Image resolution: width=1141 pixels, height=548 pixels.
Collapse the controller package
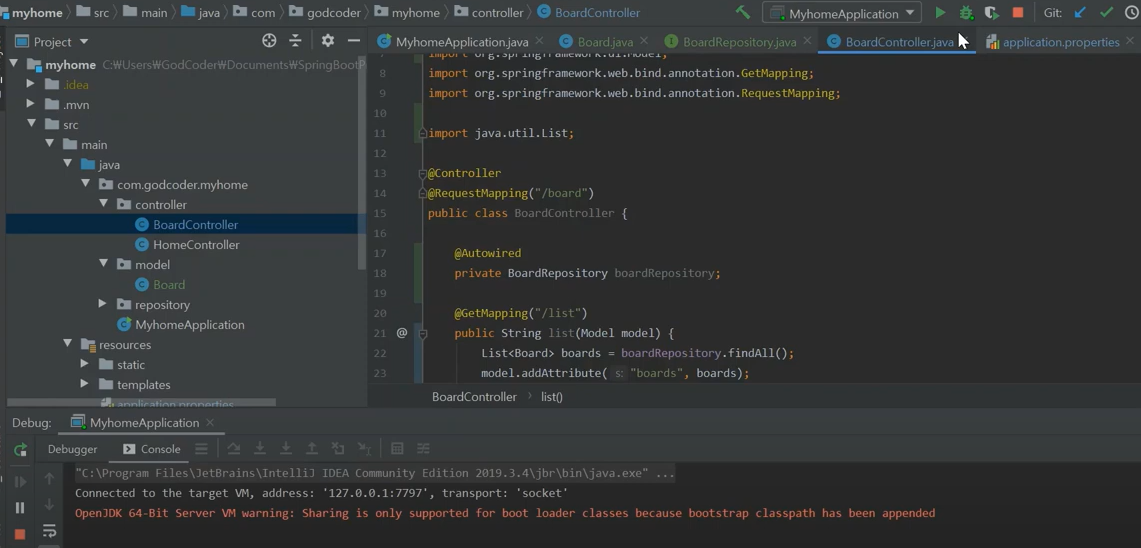pyautogui.click(x=103, y=204)
